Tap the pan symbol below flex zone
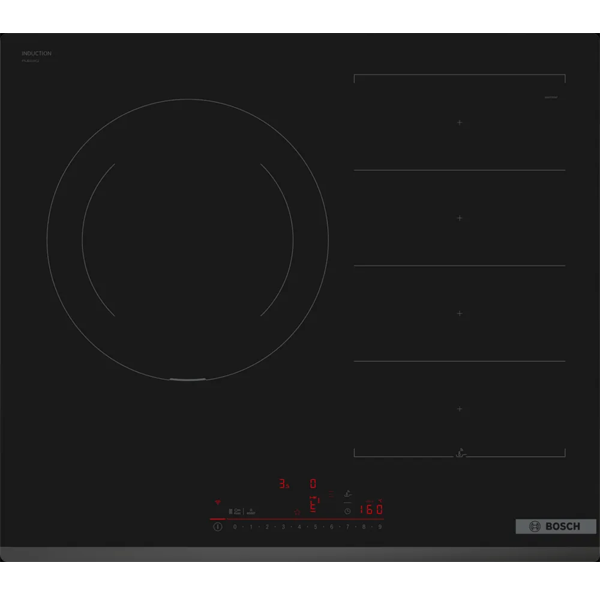Viewport: 600px width, 600px height. tap(461, 451)
